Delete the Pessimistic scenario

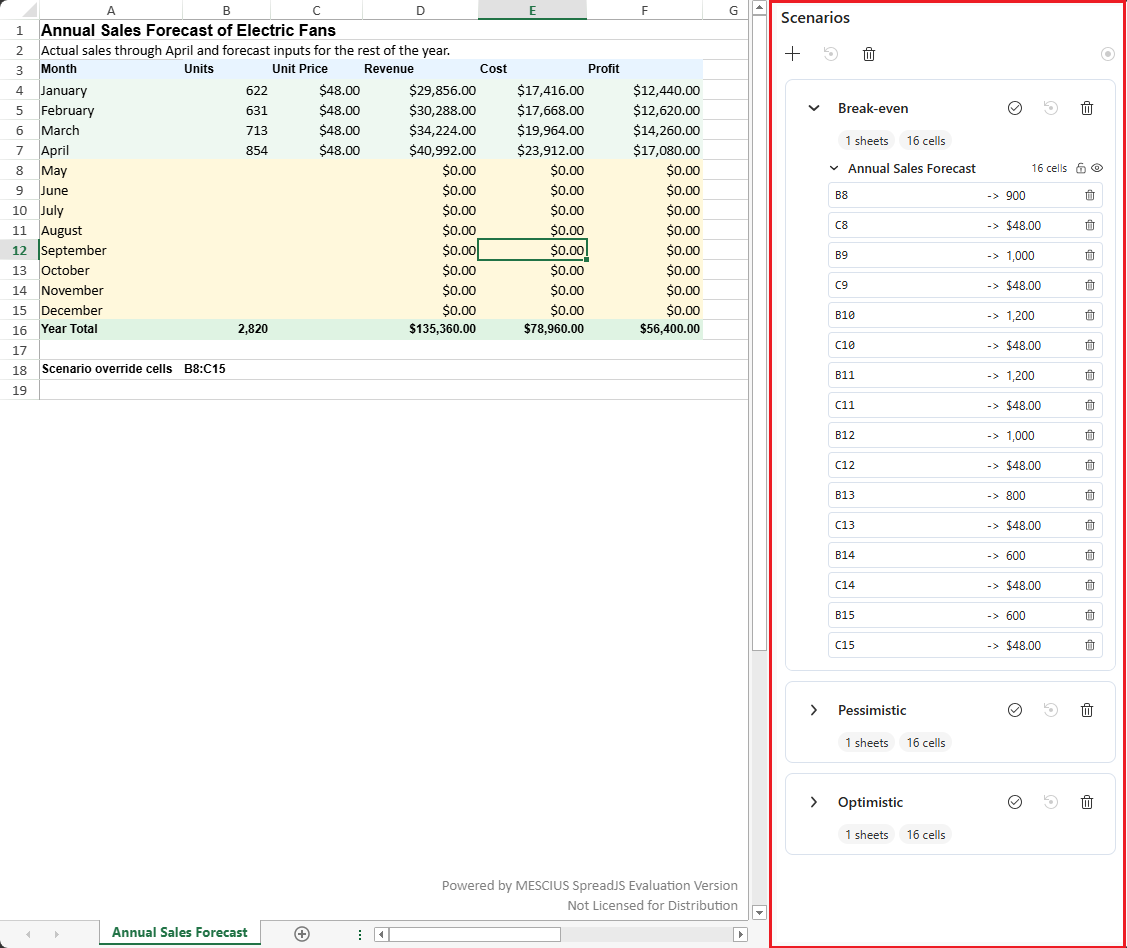pos(1087,710)
